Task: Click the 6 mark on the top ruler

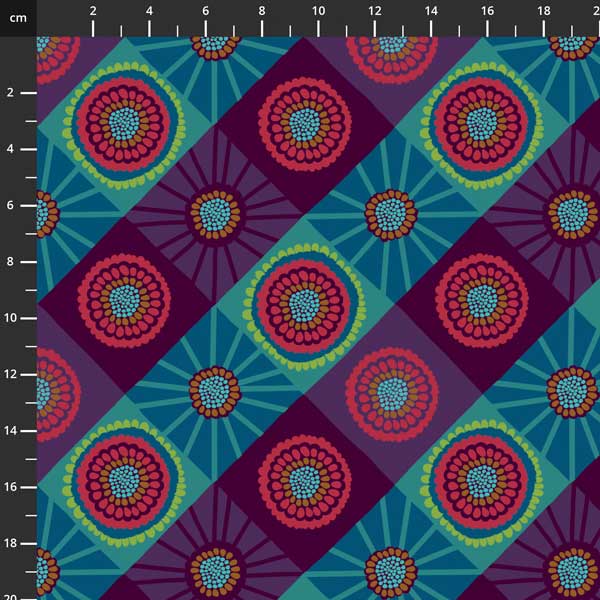Action: (x=206, y=11)
